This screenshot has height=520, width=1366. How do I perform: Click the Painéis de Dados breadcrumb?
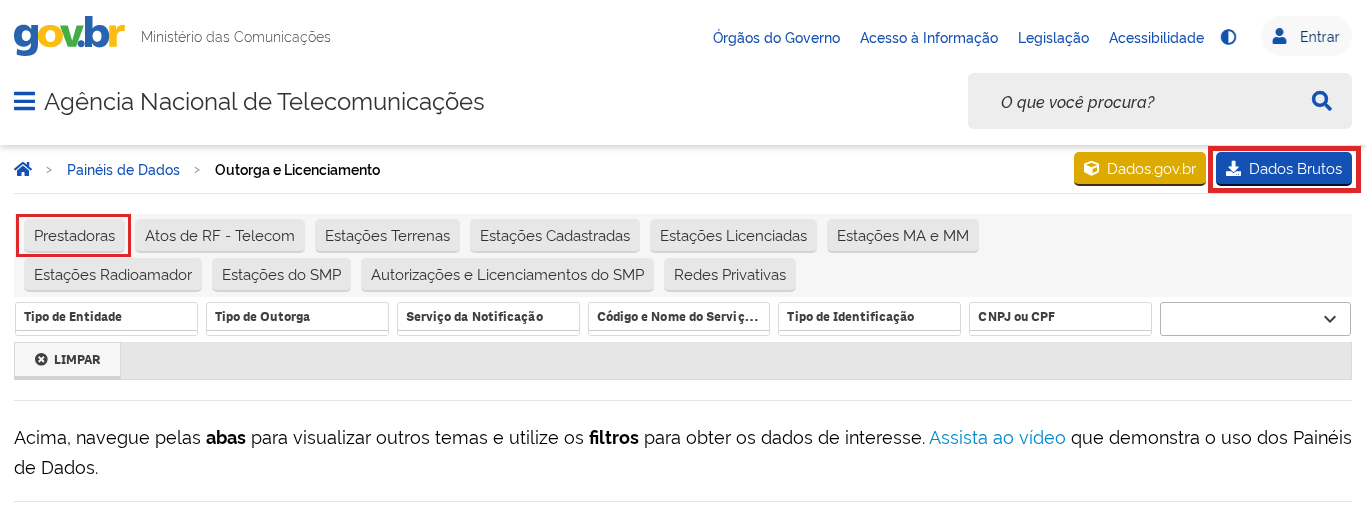point(123,170)
